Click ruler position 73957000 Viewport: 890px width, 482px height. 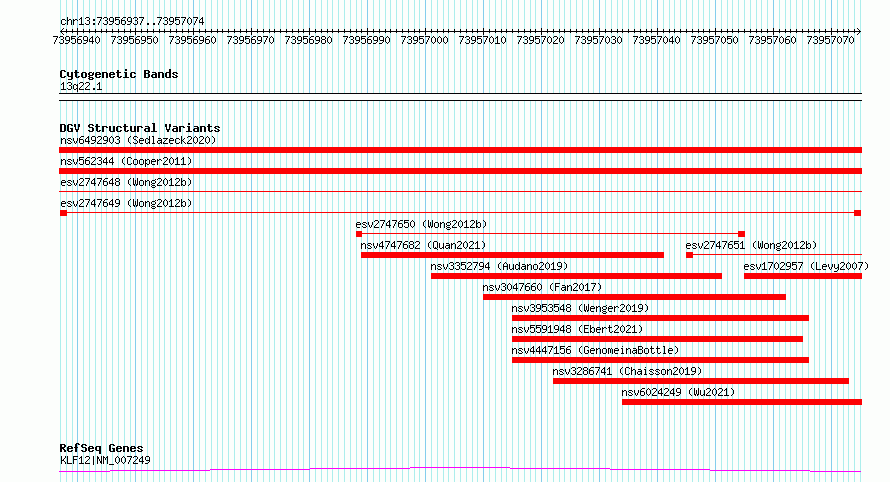point(424,40)
